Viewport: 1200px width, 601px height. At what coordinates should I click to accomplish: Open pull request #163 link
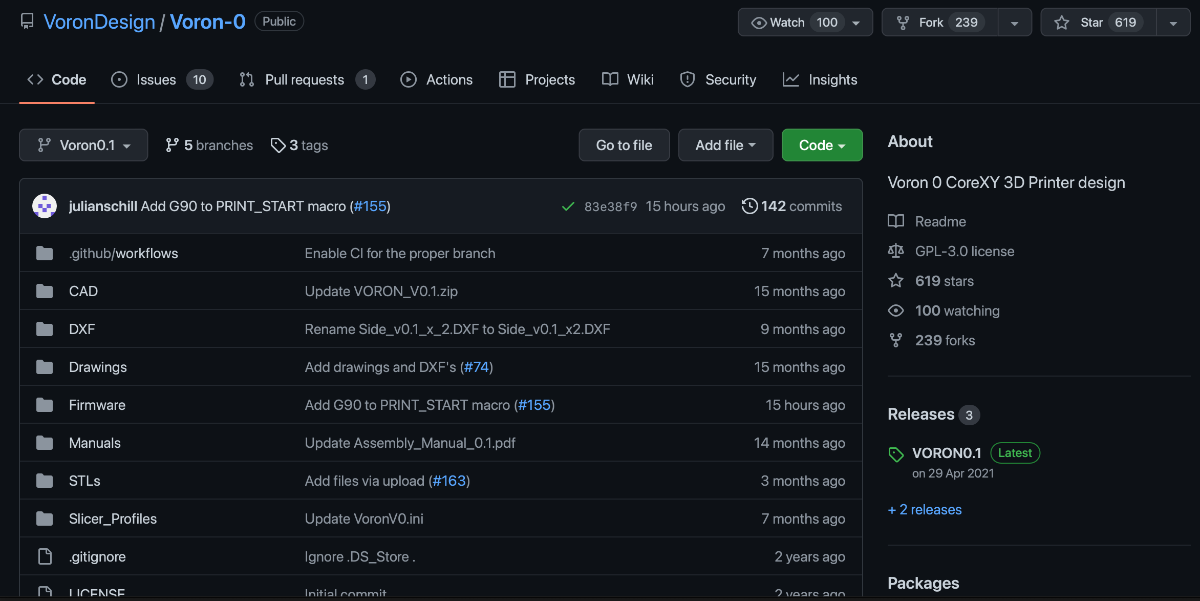[x=449, y=481]
